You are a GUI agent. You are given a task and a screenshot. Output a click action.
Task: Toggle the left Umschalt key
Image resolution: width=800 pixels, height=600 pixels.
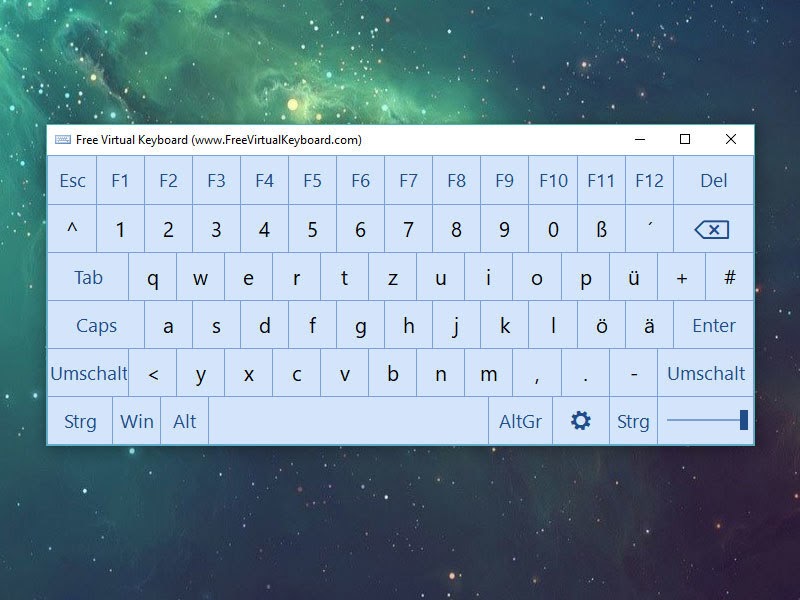pyautogui.click(x=88, y=373)
